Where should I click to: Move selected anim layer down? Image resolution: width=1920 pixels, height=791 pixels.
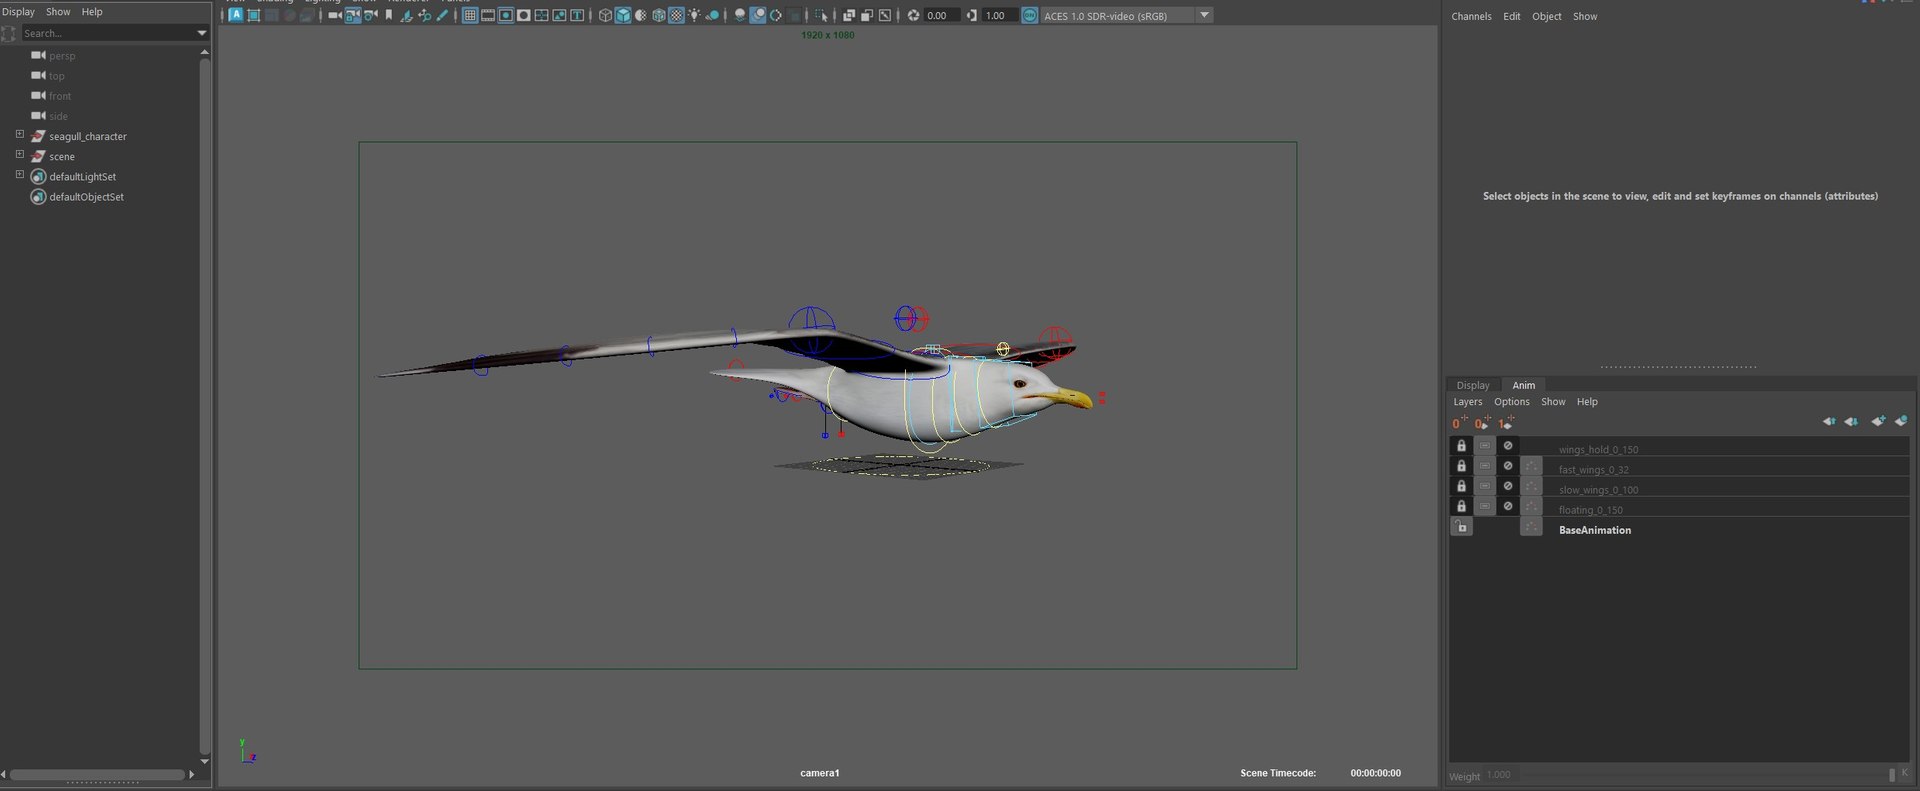1851,422
